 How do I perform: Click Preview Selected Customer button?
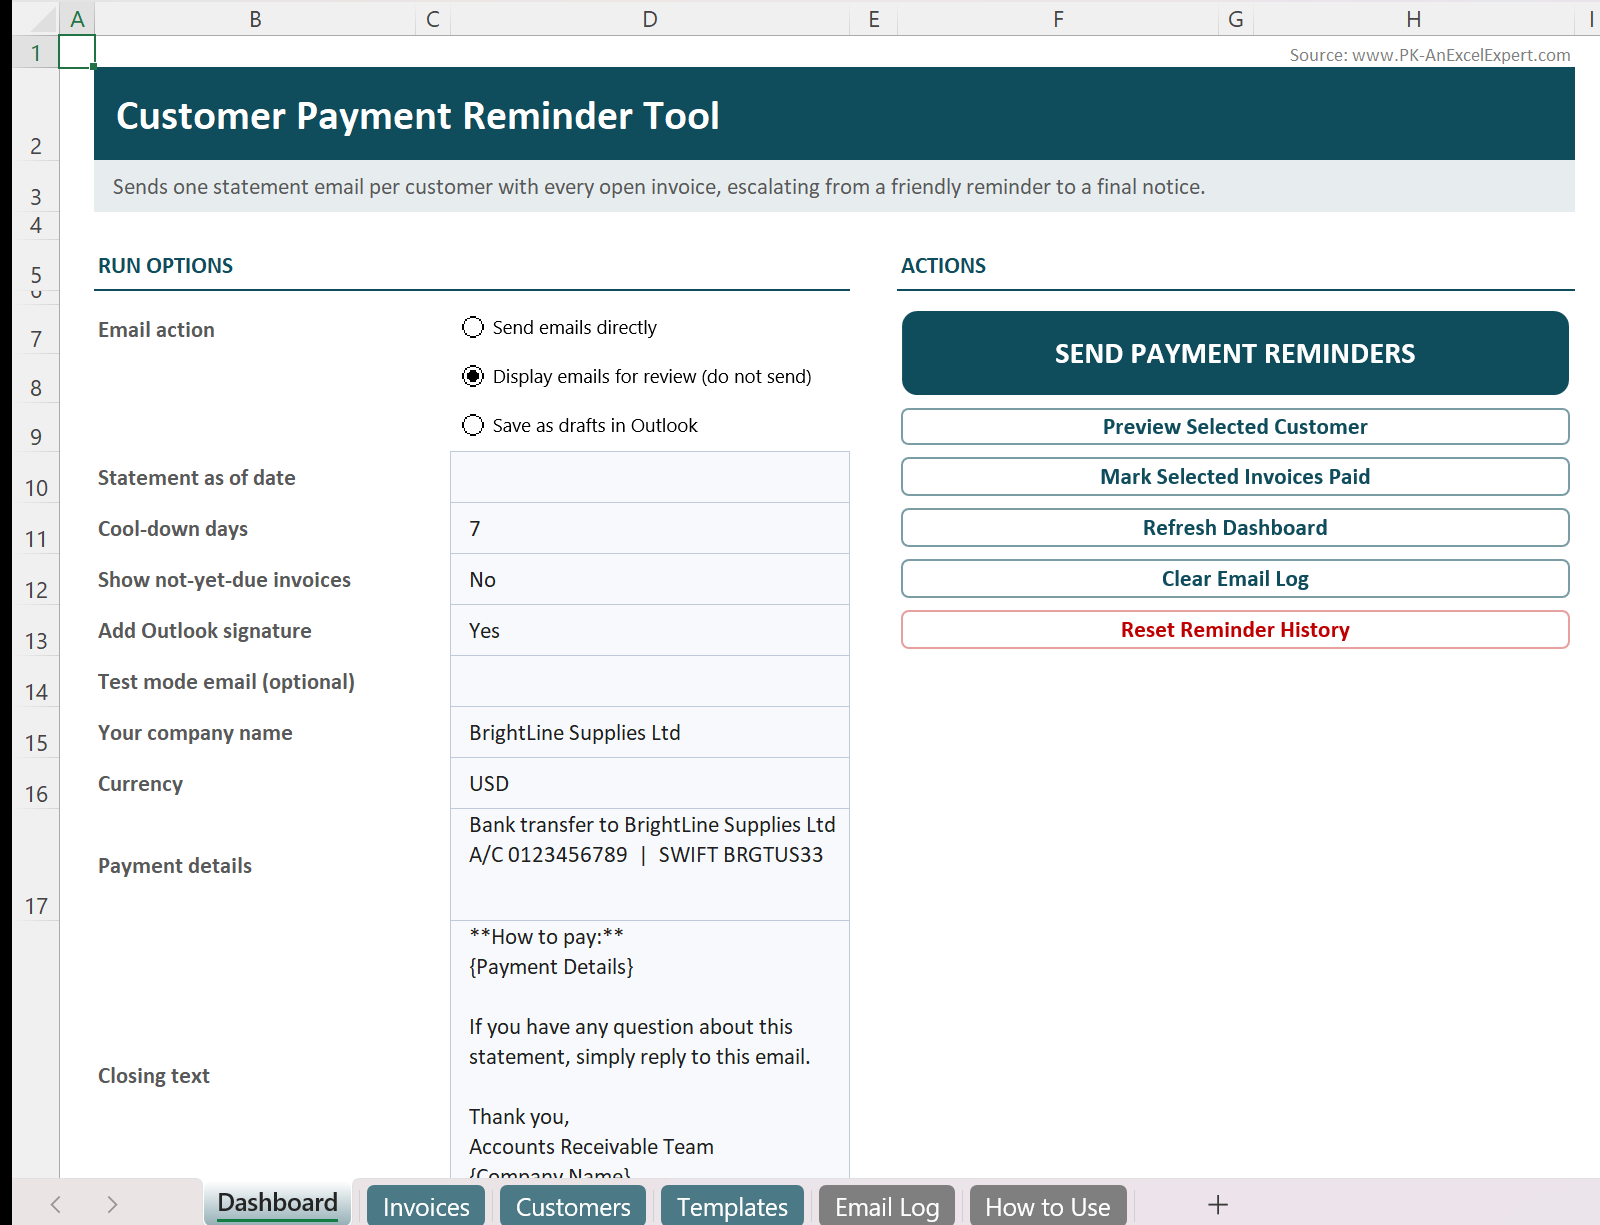[1235, 427]
